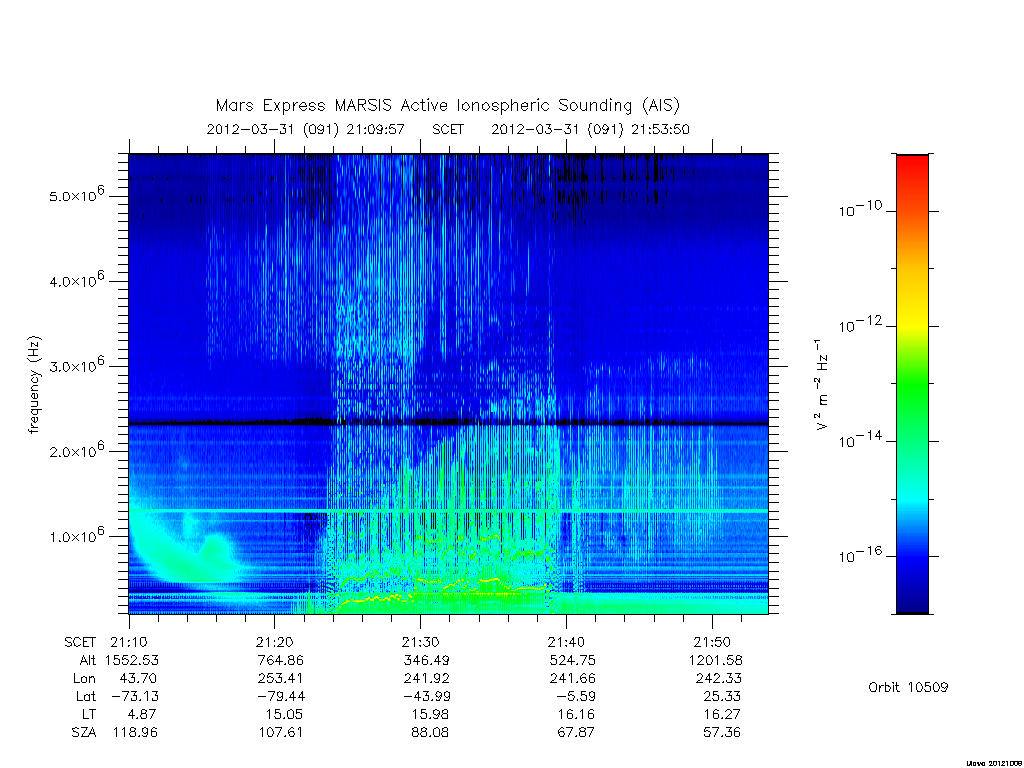Click latitude value -73.13

click(x=135, y=696)
